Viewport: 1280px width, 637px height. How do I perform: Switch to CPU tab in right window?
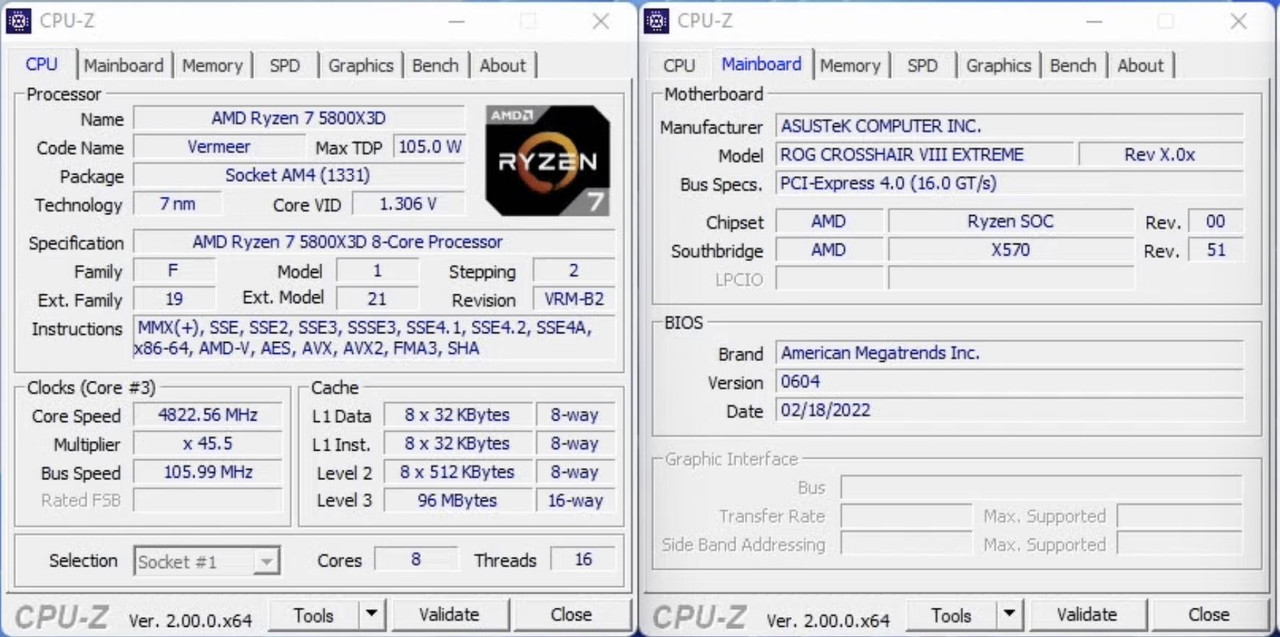point(679,65)
